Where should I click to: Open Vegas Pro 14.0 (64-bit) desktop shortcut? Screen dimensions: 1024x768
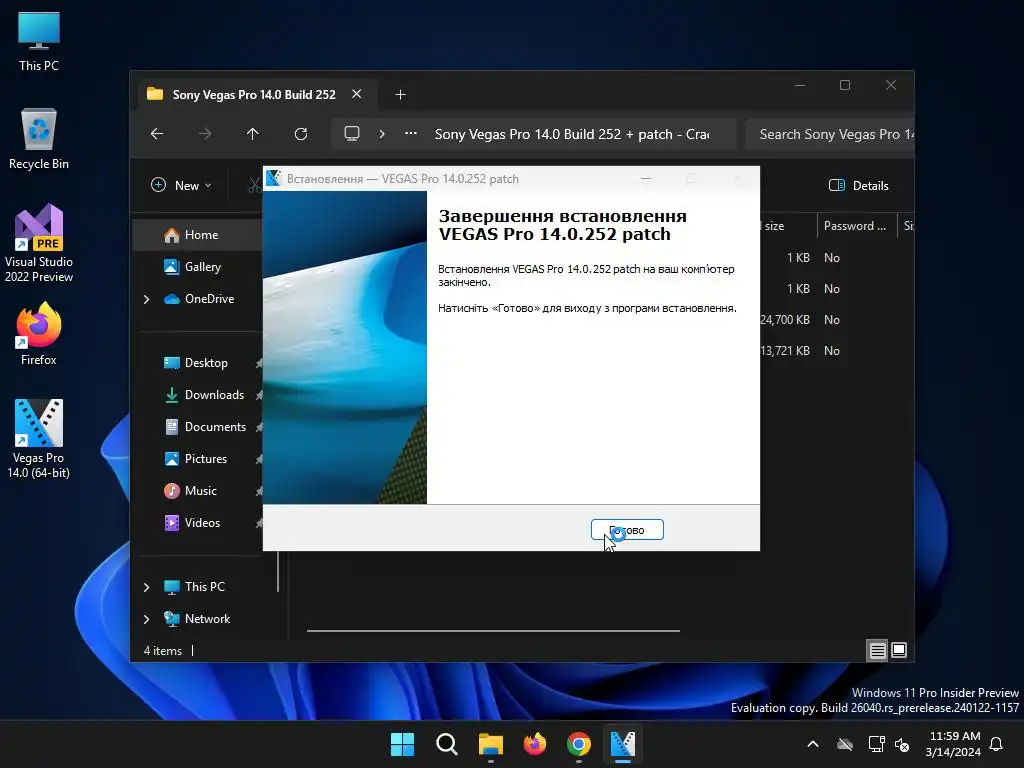39,438
